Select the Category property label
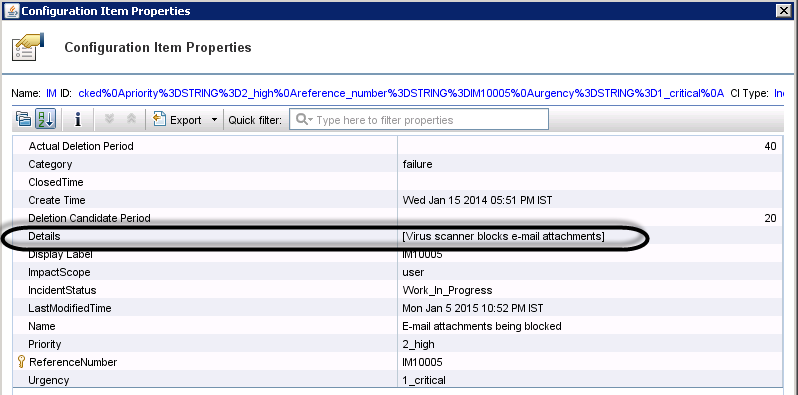Screen dimensions: 798x395 [50, 164]
